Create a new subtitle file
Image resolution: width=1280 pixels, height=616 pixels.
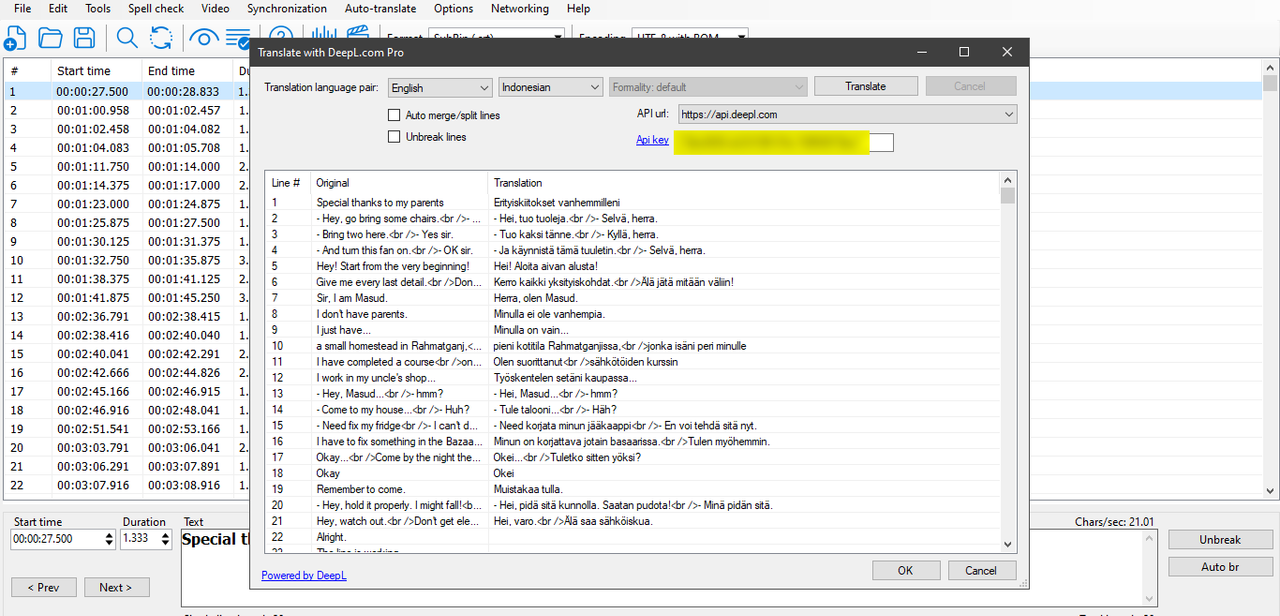pos(15,37)
